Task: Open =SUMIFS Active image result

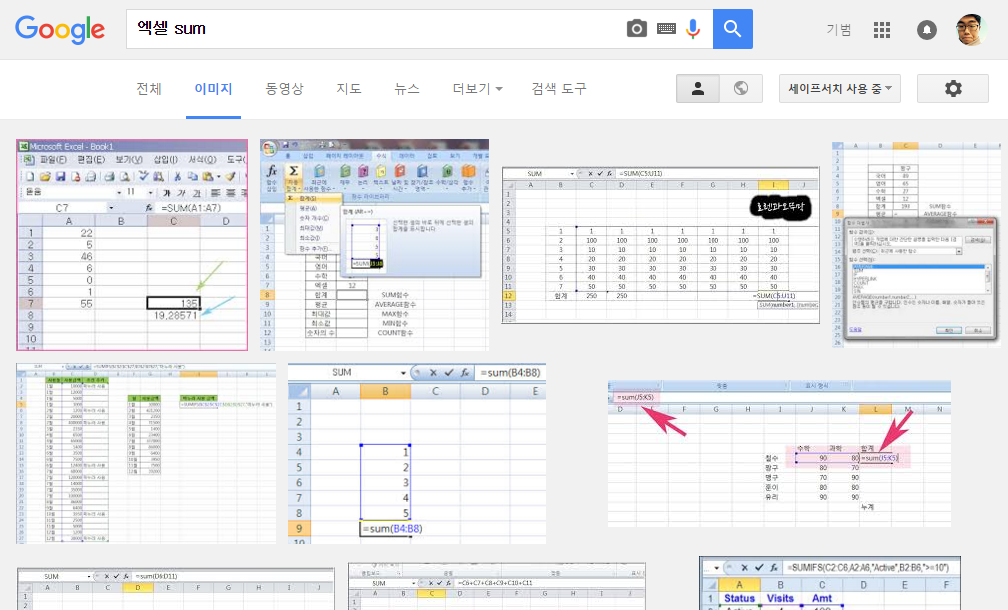Action: tap(830, 583)
